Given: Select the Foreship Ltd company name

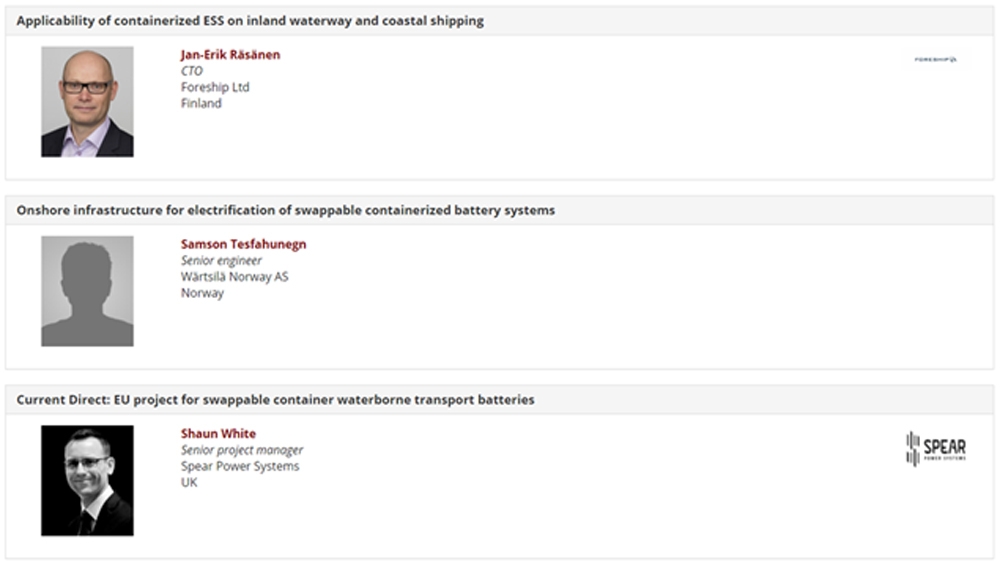Looking at the screenshot, I should pyautogui.click(x=215, y=87).
